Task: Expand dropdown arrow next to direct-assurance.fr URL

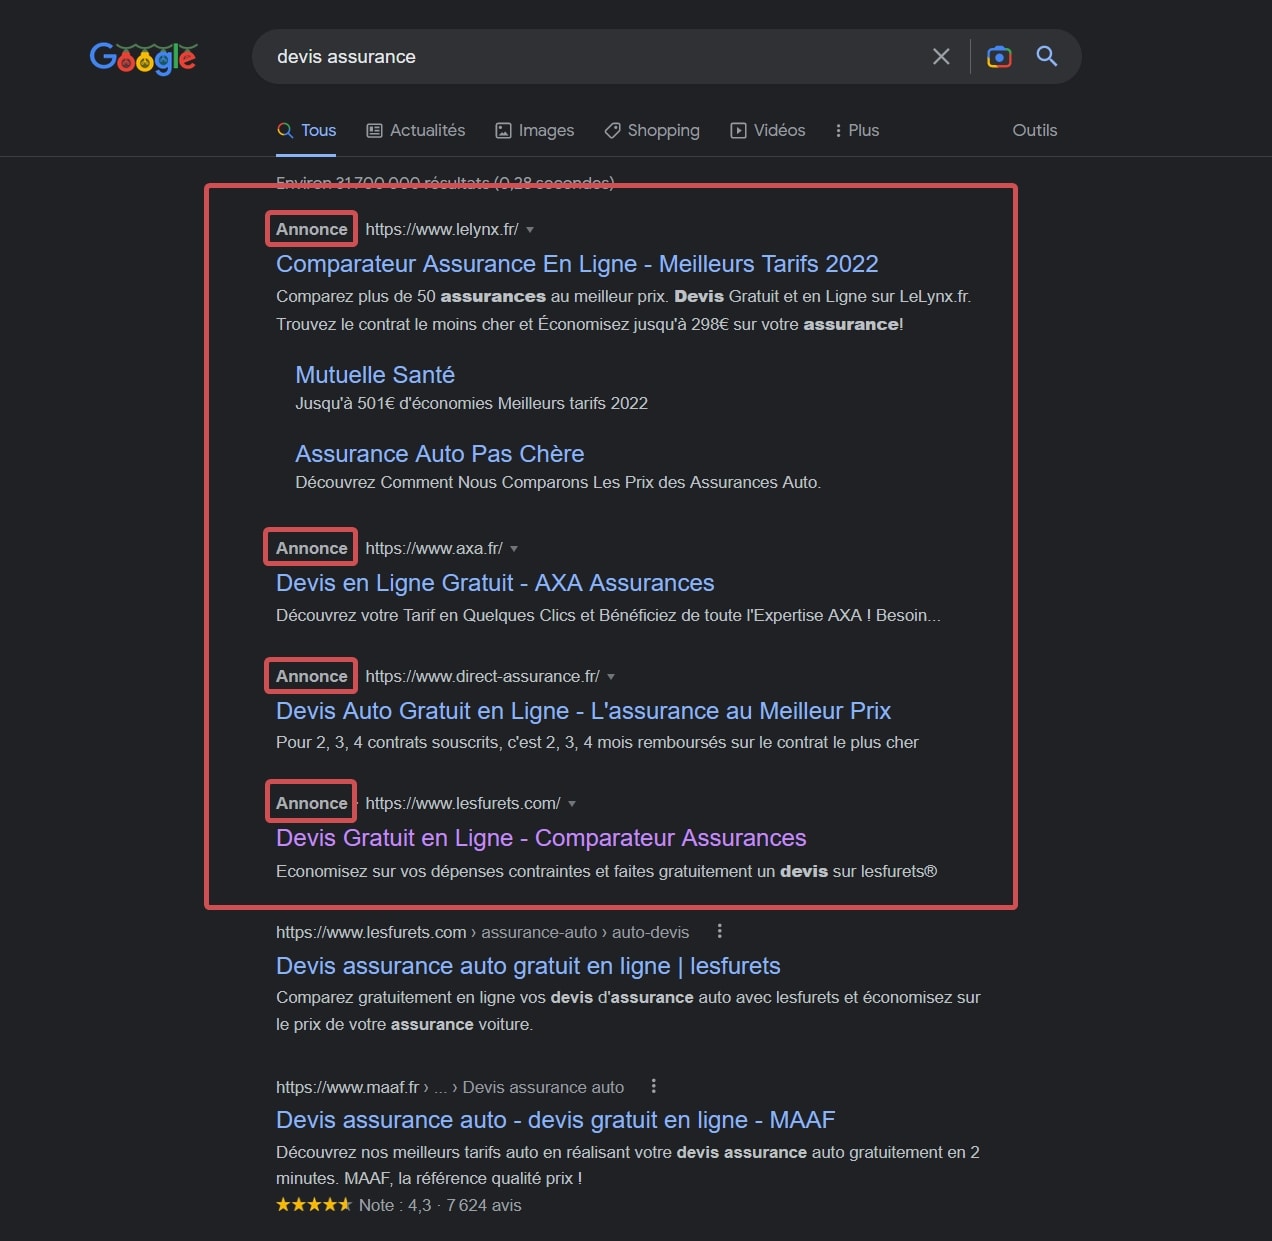Action: pos(611,677)
